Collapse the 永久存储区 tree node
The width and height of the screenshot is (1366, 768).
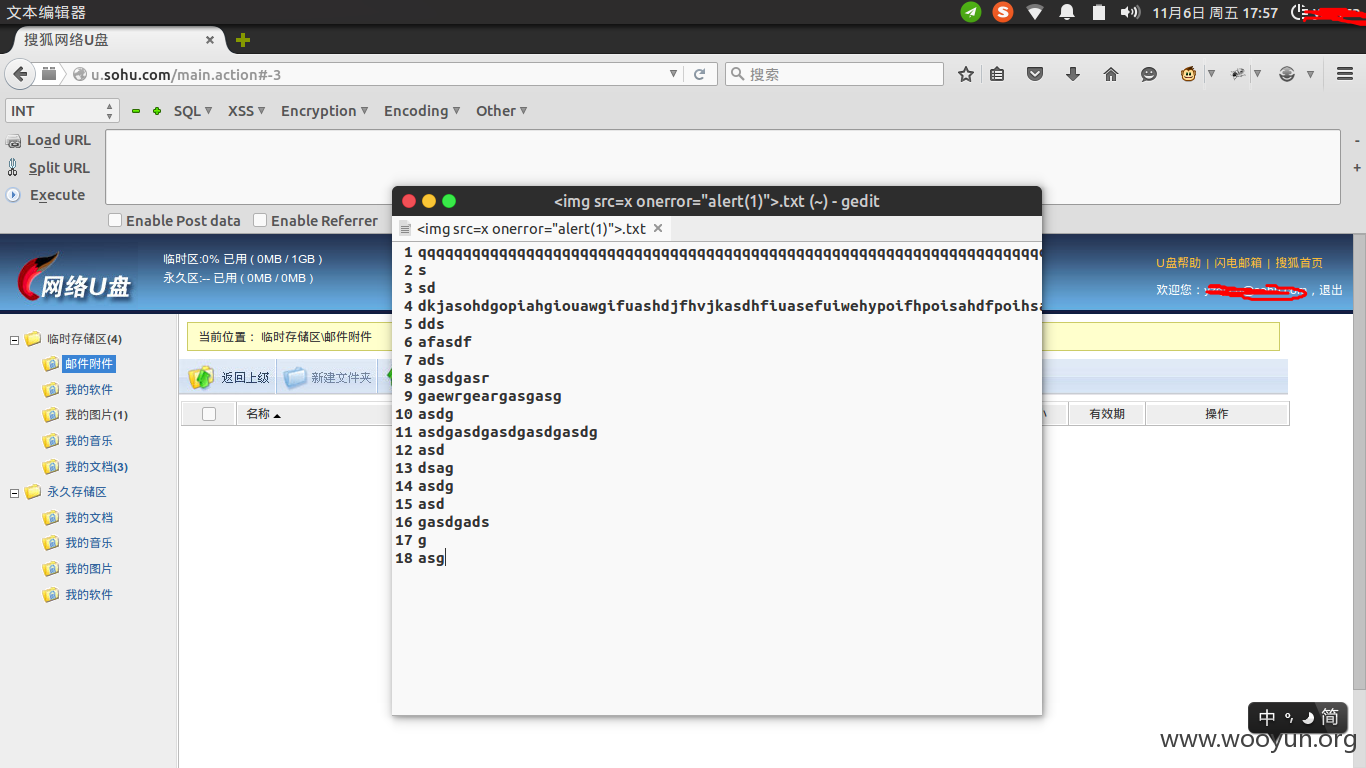14,493
